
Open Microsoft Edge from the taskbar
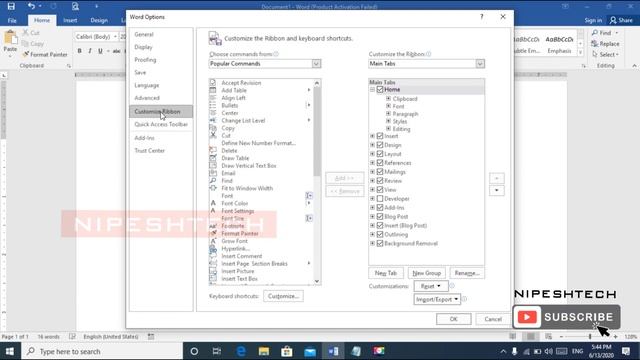[x=241, y=351]
